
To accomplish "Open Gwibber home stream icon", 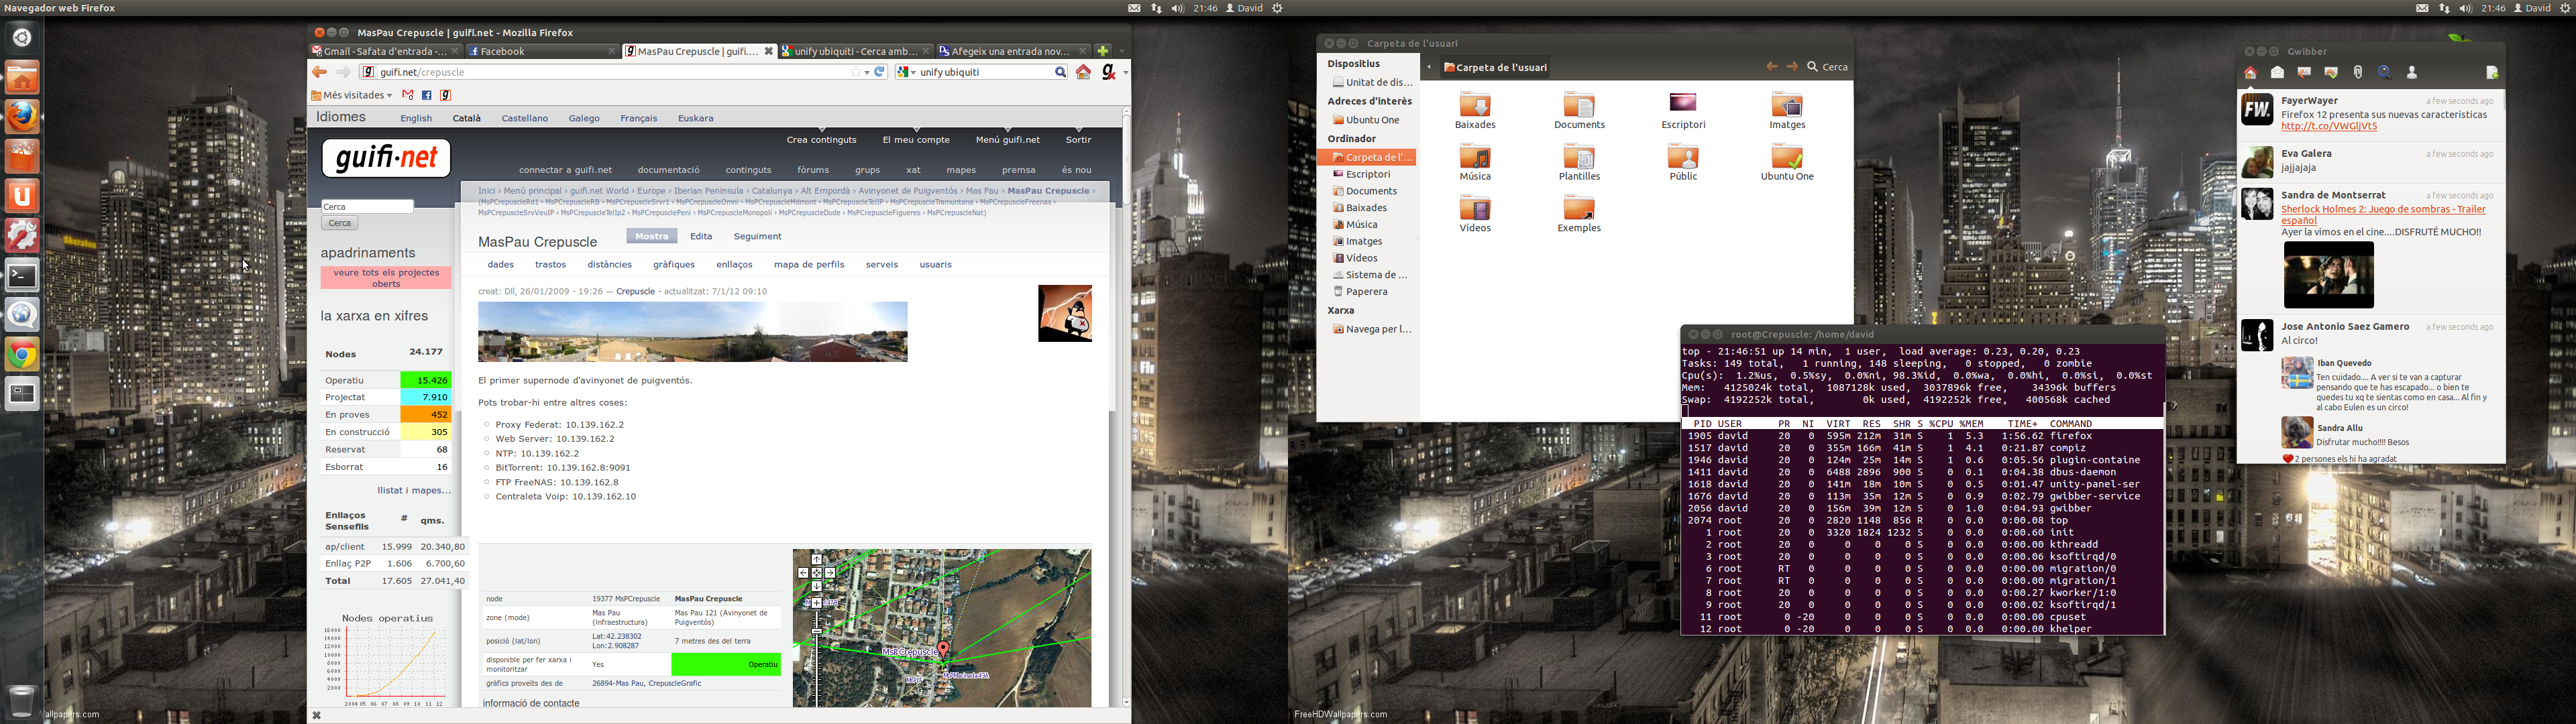I will [x=2250, y=73].
